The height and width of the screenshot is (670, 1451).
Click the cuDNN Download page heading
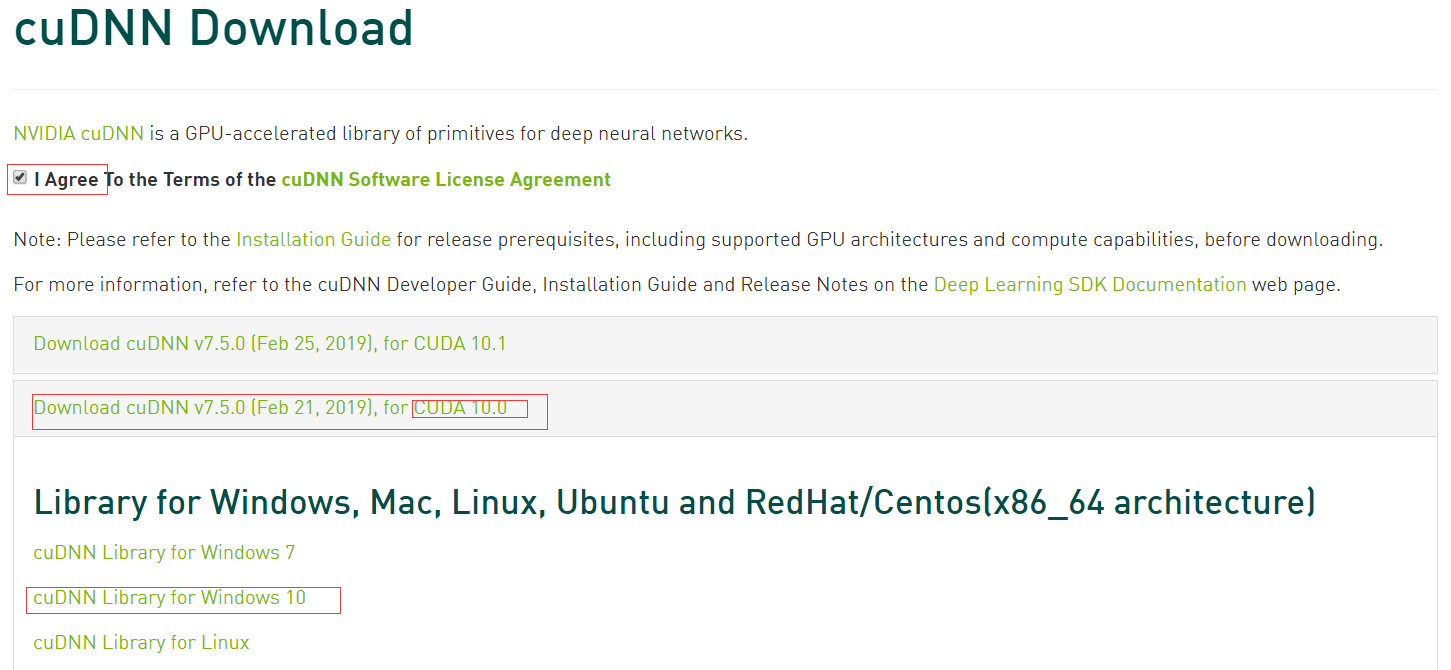point(213,28)
